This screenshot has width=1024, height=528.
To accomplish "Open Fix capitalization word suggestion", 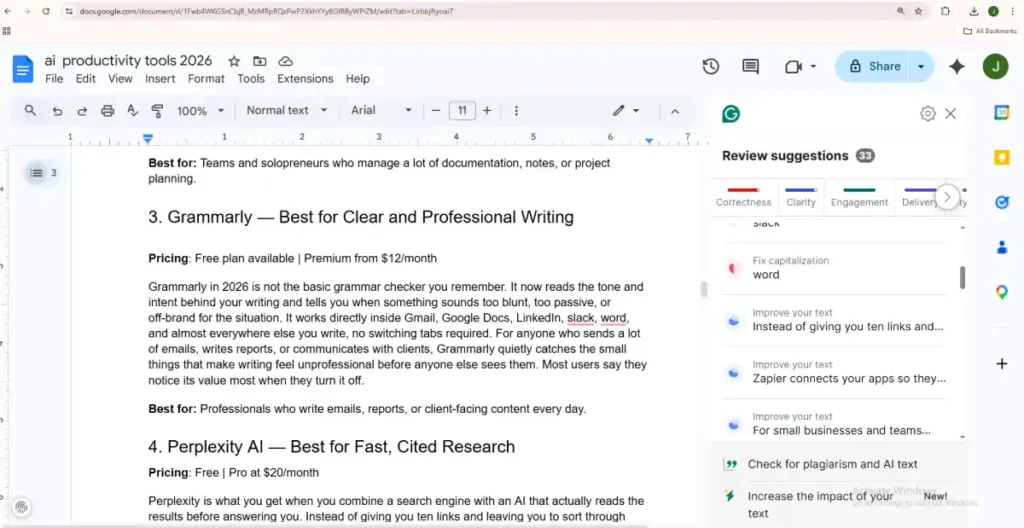I will (x=834, y=268).
